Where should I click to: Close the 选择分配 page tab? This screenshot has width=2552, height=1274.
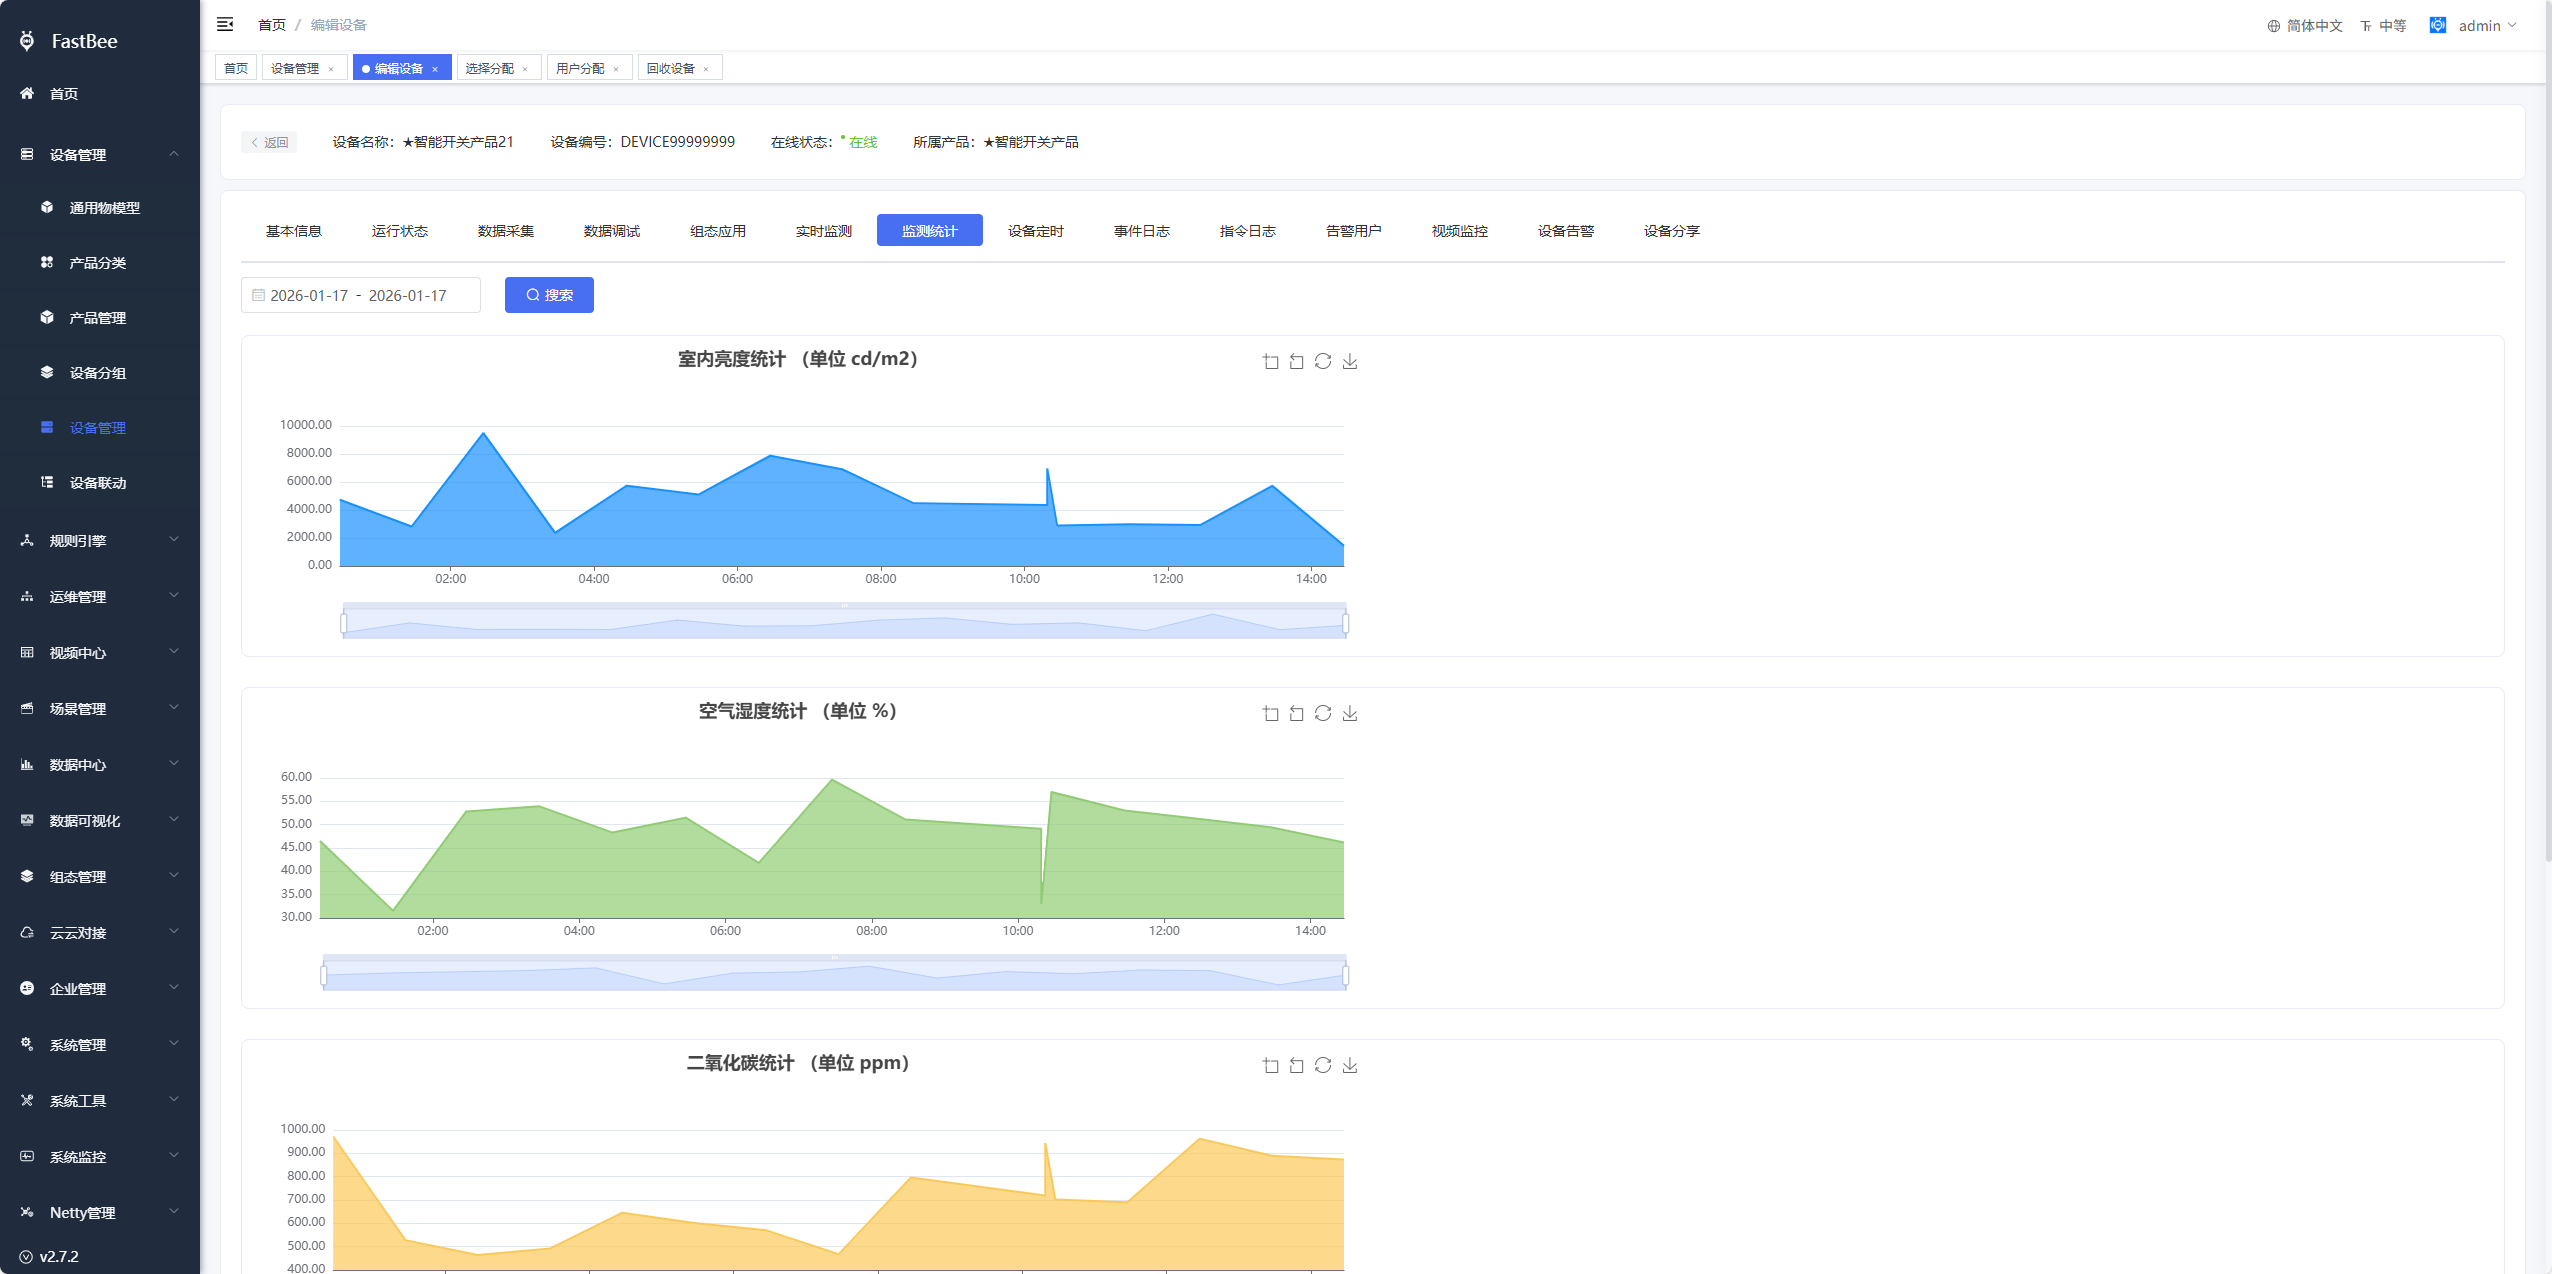click(525, 69)
